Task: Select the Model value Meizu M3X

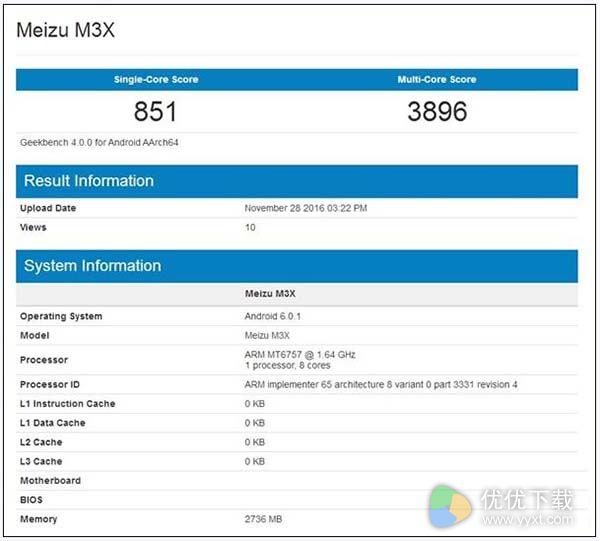Action: [267, 336]
